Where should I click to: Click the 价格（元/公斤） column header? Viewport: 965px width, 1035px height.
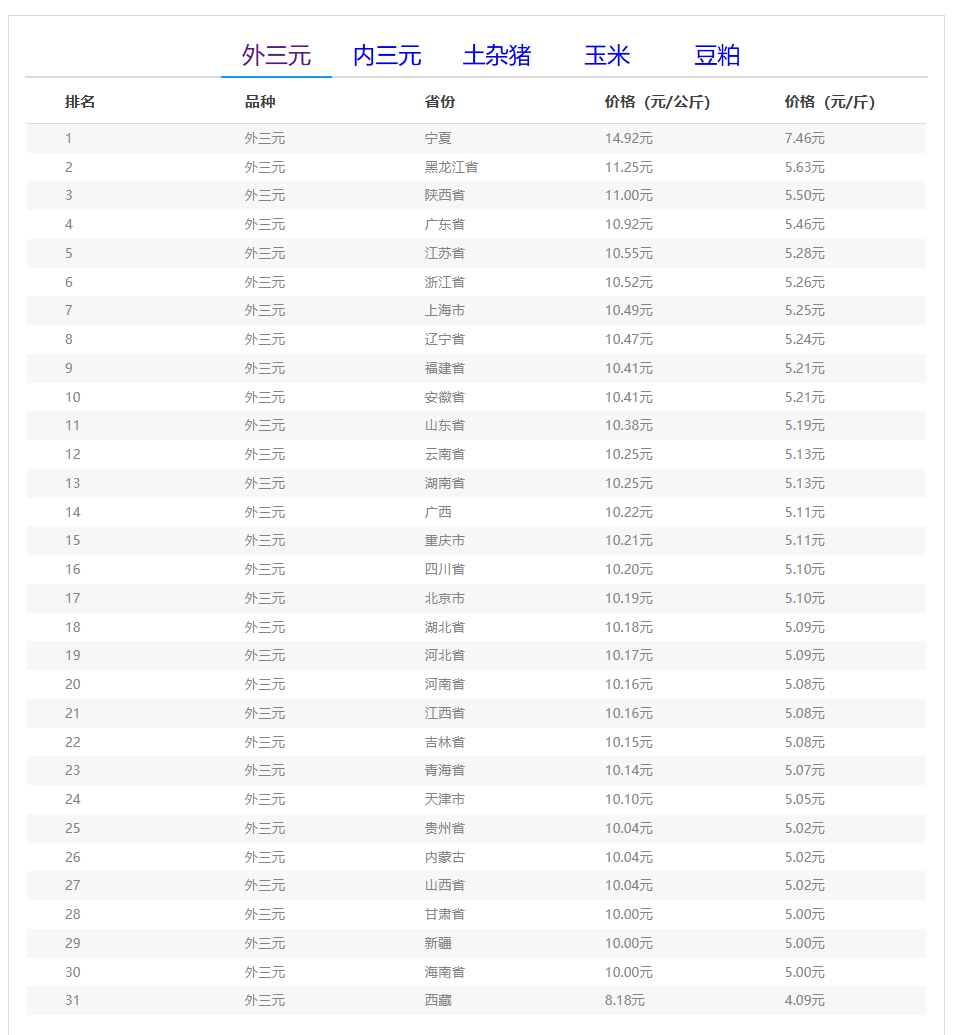pos(657,102)
